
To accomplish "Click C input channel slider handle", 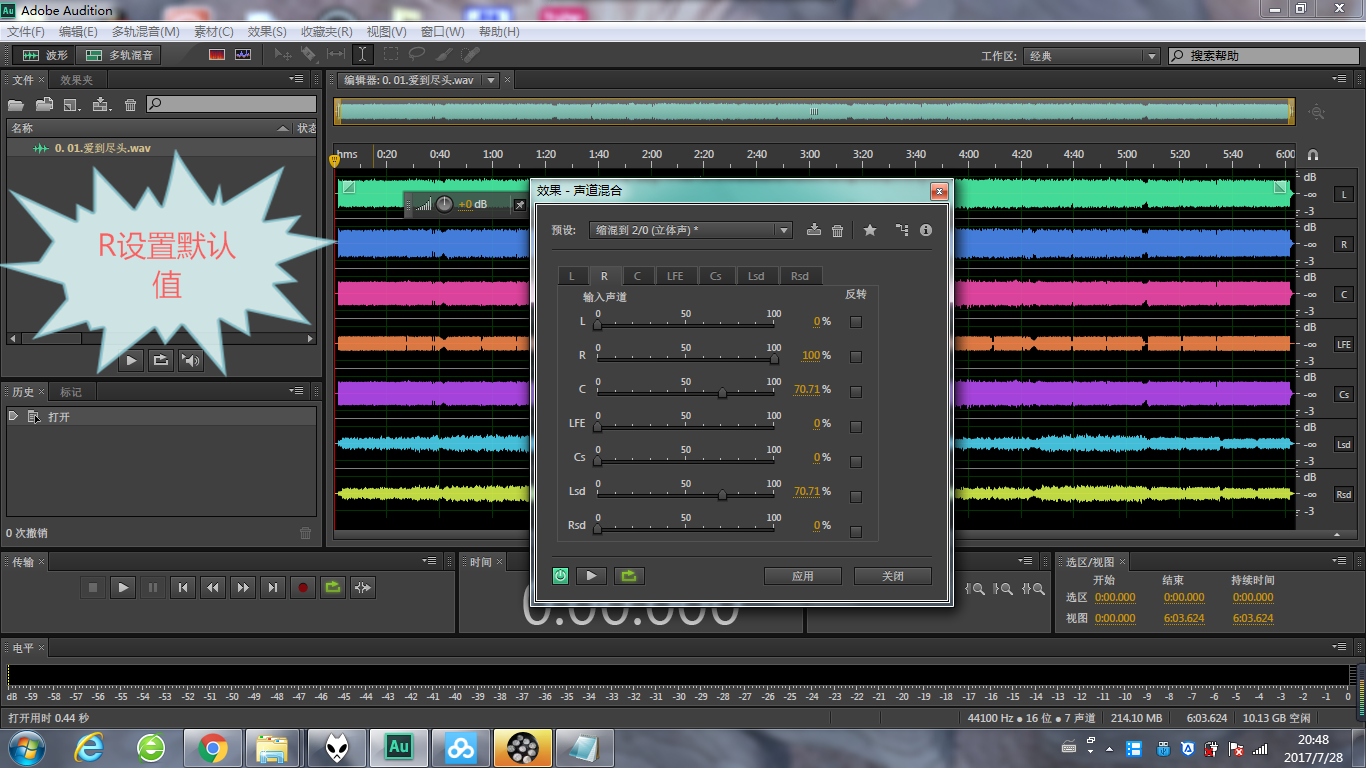I will (722, 393).
